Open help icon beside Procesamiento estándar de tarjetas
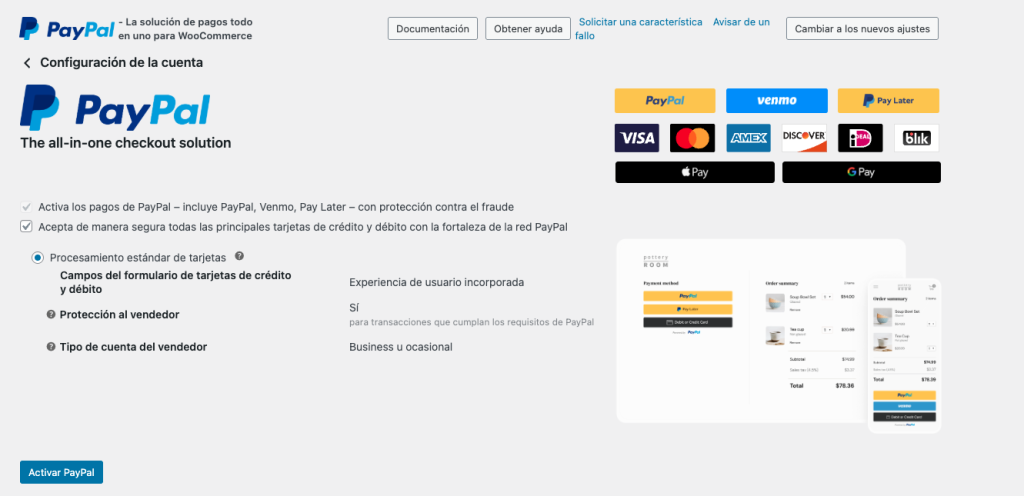This screenshot has height=496, width=1024. pos(239,256)
